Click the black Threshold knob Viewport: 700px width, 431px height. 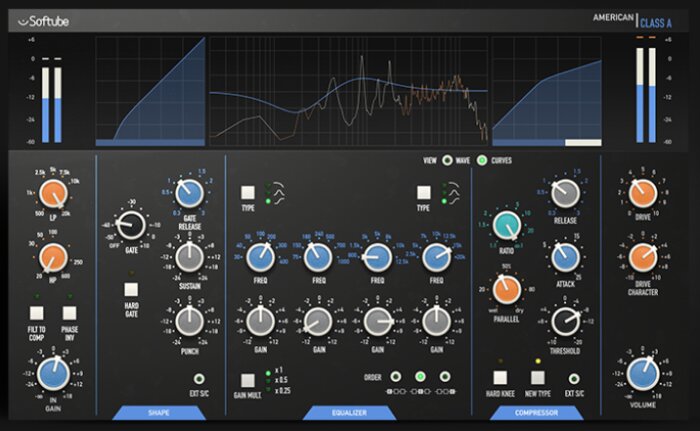[565, 322]
